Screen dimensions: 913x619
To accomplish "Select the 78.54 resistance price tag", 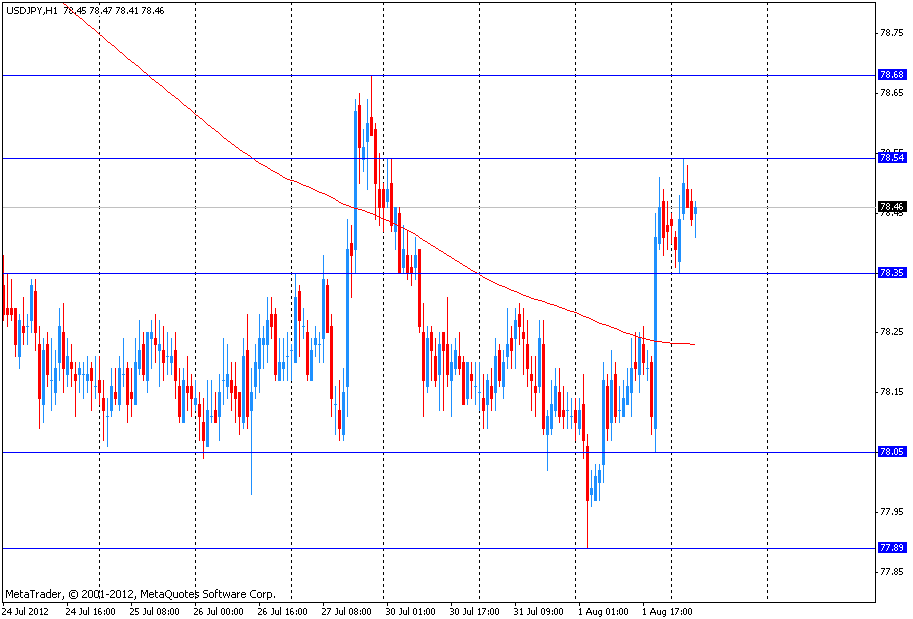I will coord(891,158).
